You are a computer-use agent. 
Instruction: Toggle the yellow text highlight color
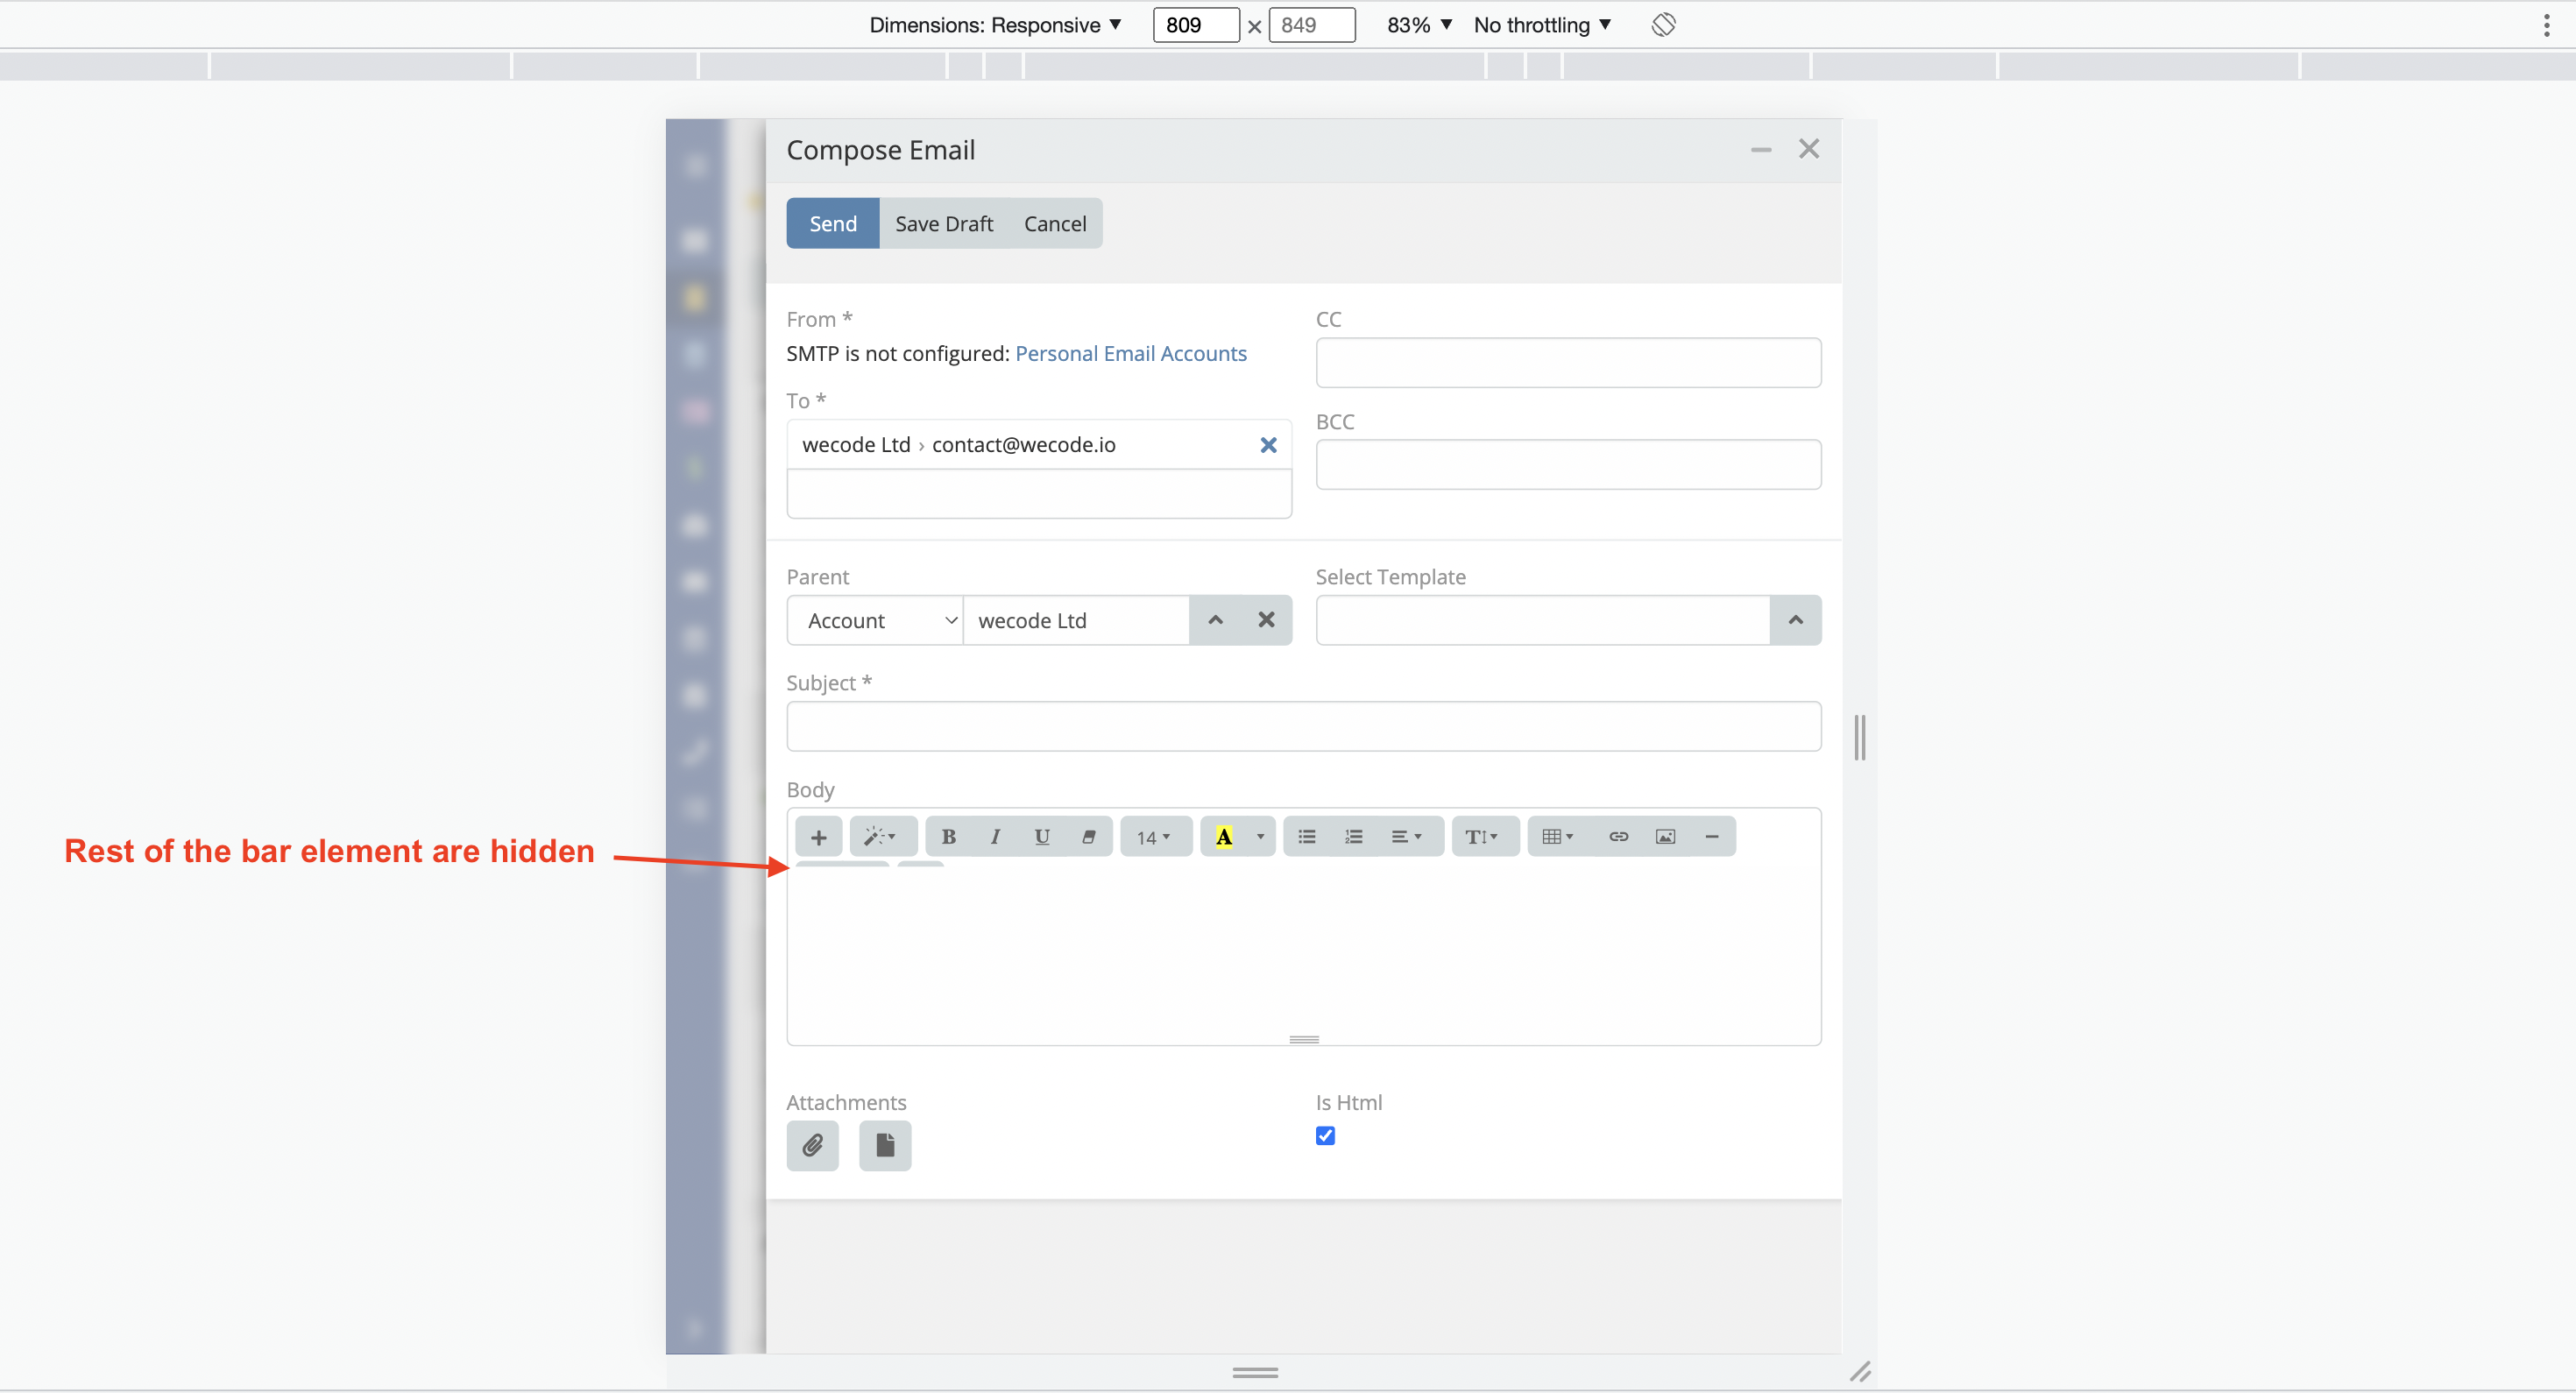point(1224,836)
